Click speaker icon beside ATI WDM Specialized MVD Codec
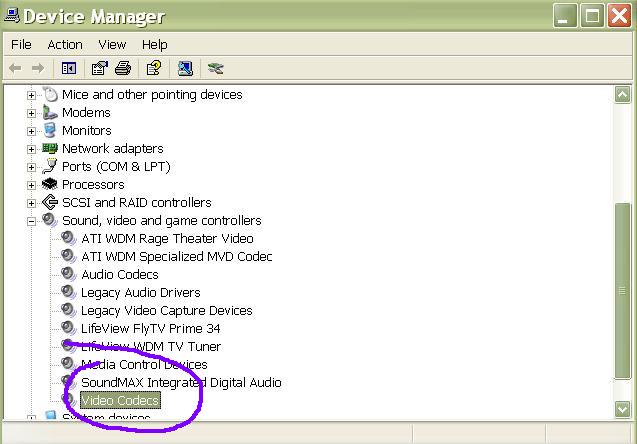The height and width of the screenshot is (444, 637). point(69,256)
